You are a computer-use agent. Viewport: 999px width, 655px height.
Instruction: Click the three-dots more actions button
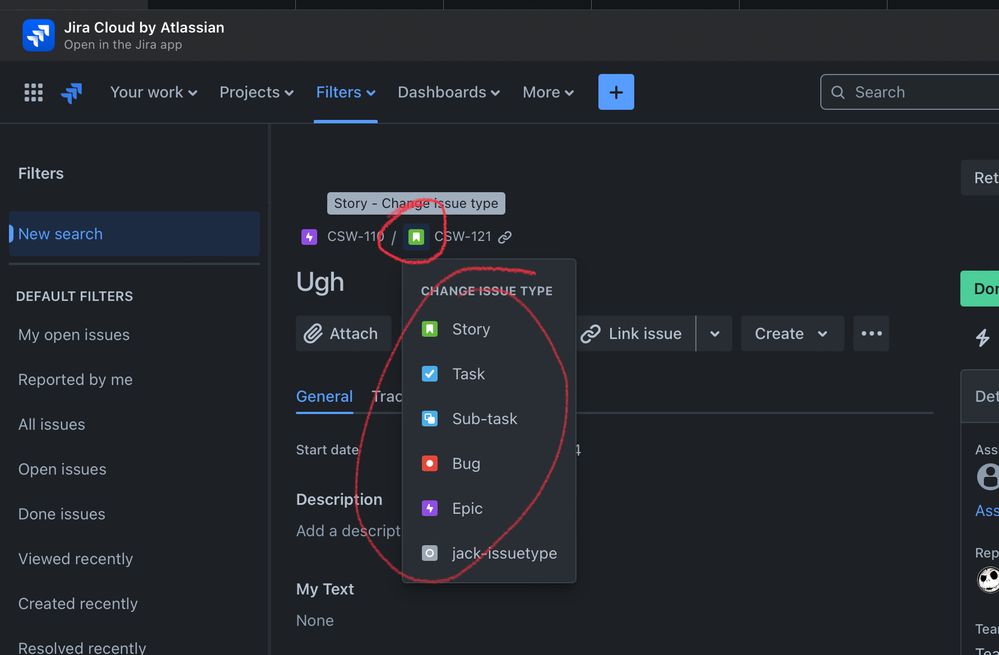tap(871, 333)
